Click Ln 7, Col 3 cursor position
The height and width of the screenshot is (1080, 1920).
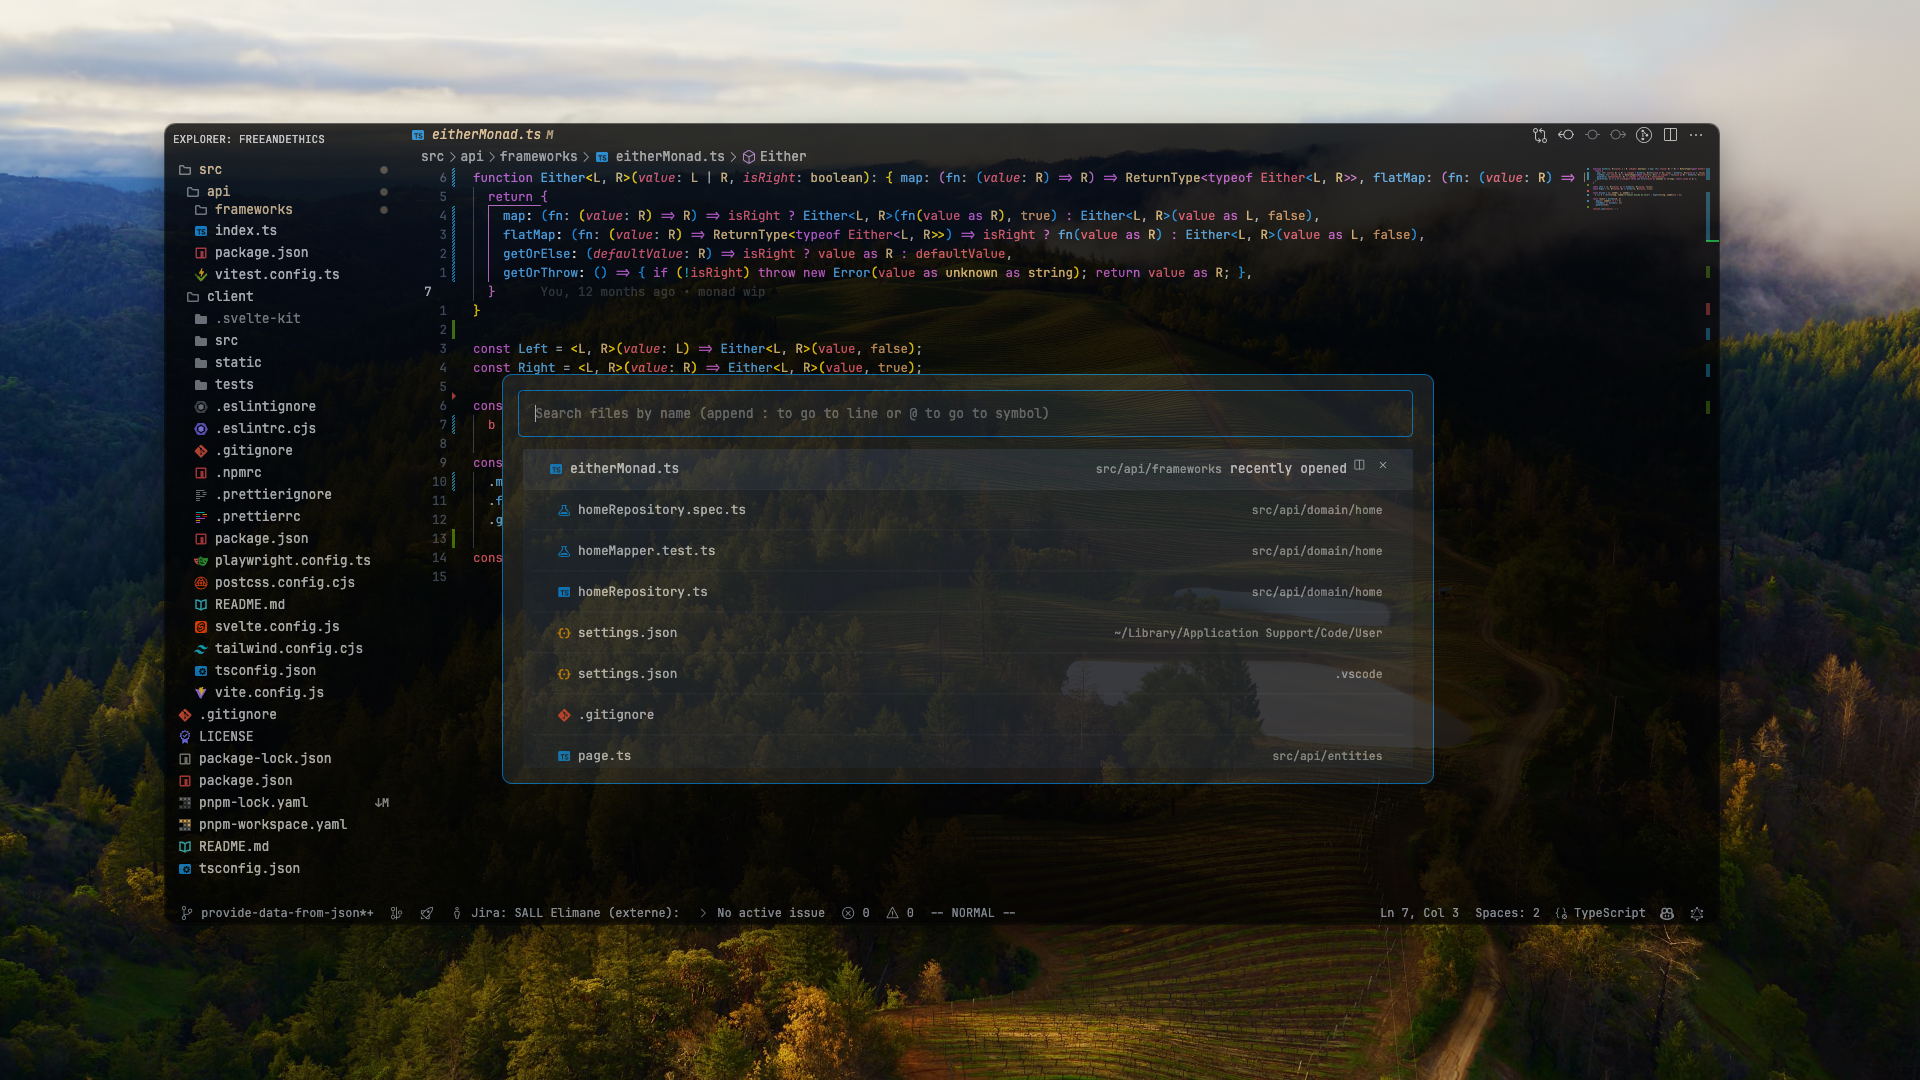(1419, 913)
